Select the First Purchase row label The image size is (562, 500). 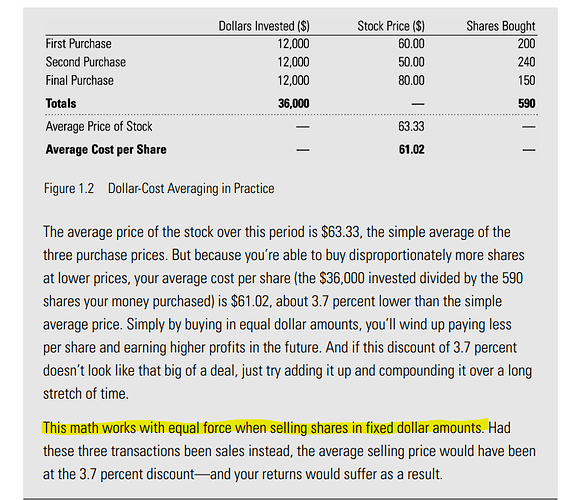(x=78, y=44)
